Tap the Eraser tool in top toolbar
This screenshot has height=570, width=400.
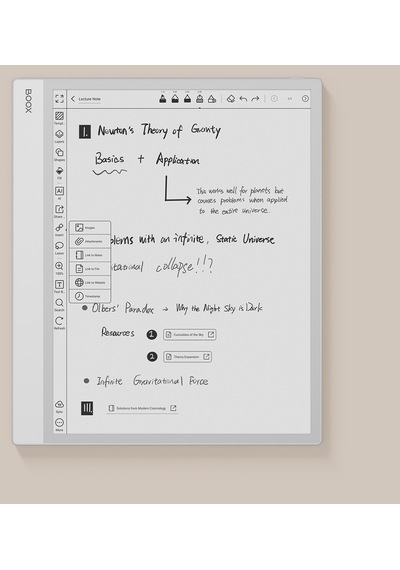tap(231, 99)
